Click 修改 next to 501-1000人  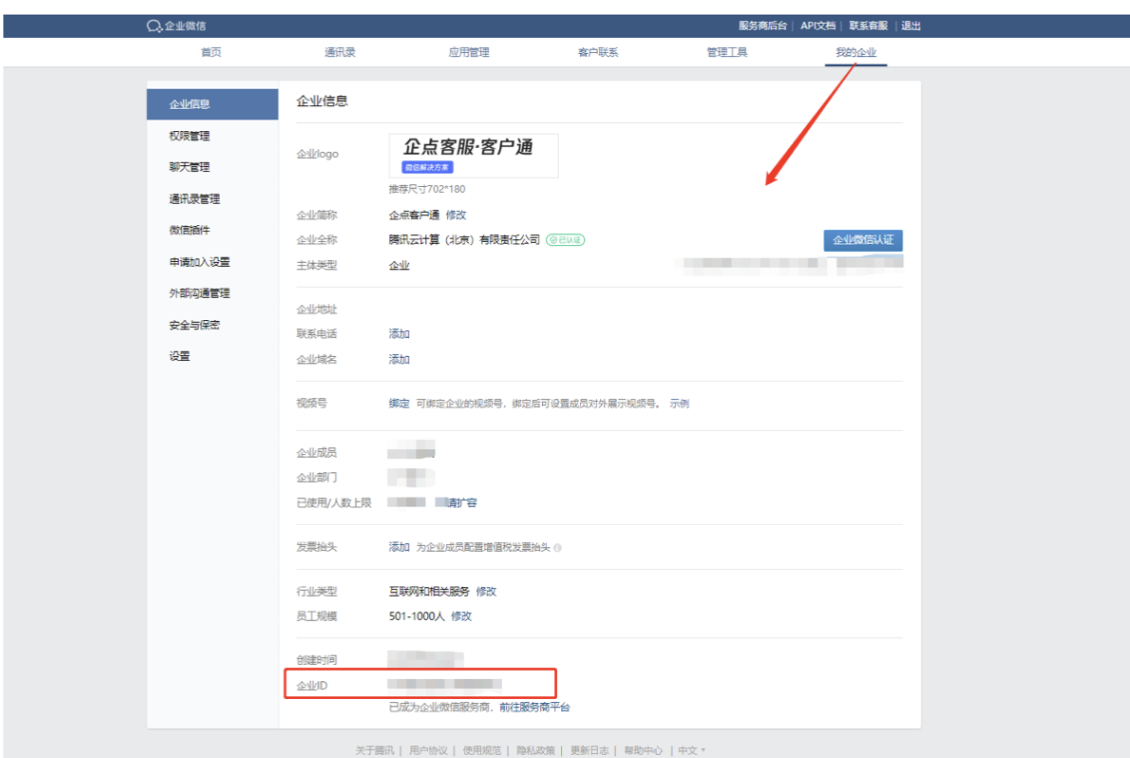[x=461, y=616]
